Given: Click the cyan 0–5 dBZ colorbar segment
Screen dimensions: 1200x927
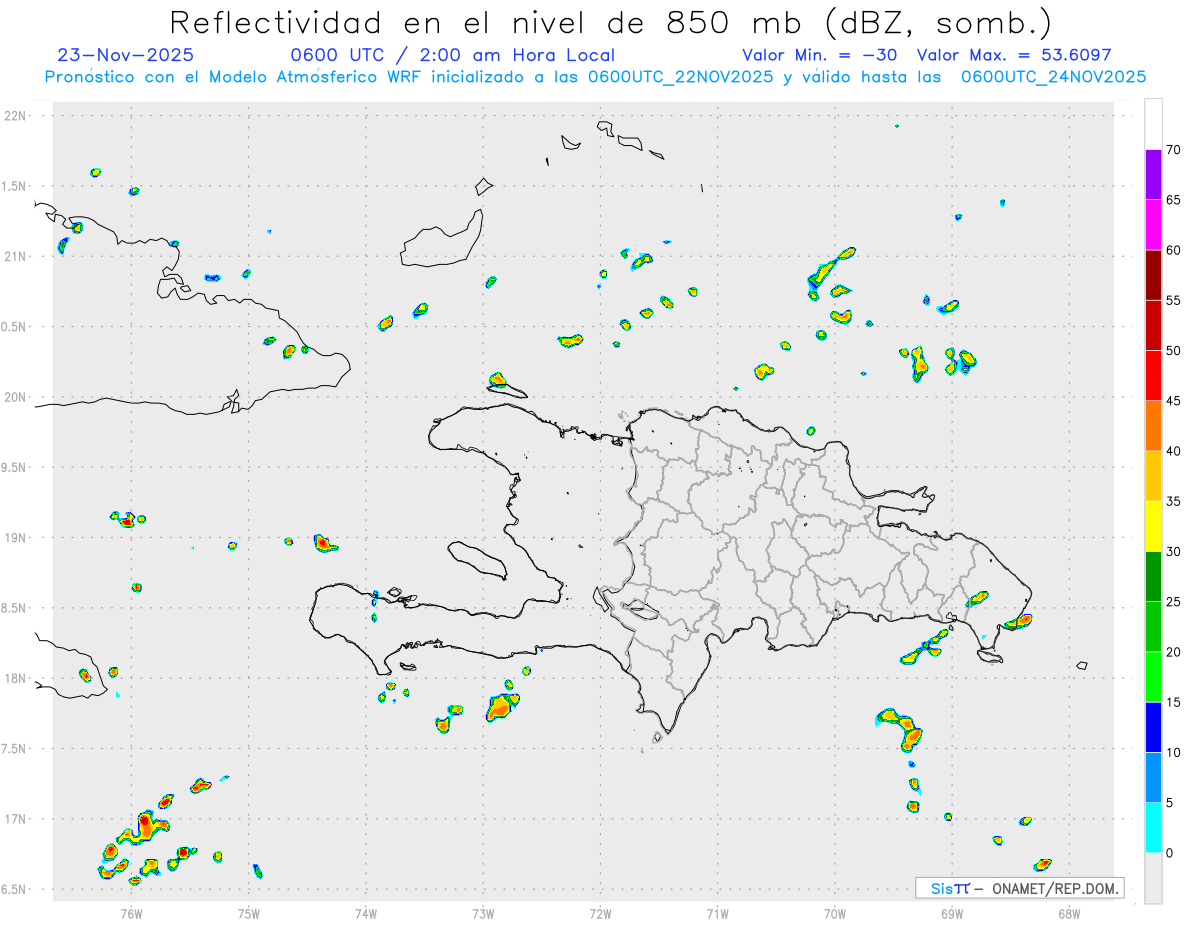Looking at the screenshot, I should coord(1153,828).
